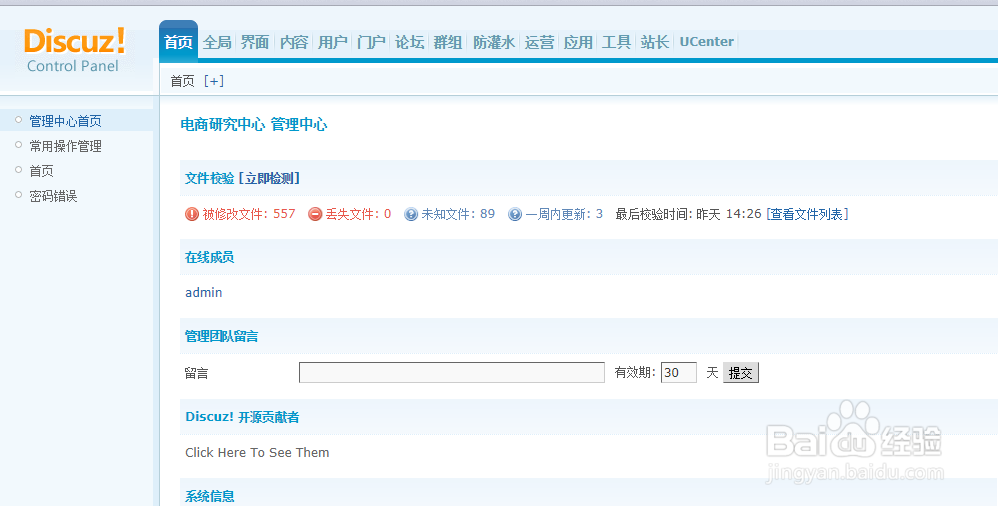Open the 查看文件列表 link
998x506 pixels.
click(807, 214)
